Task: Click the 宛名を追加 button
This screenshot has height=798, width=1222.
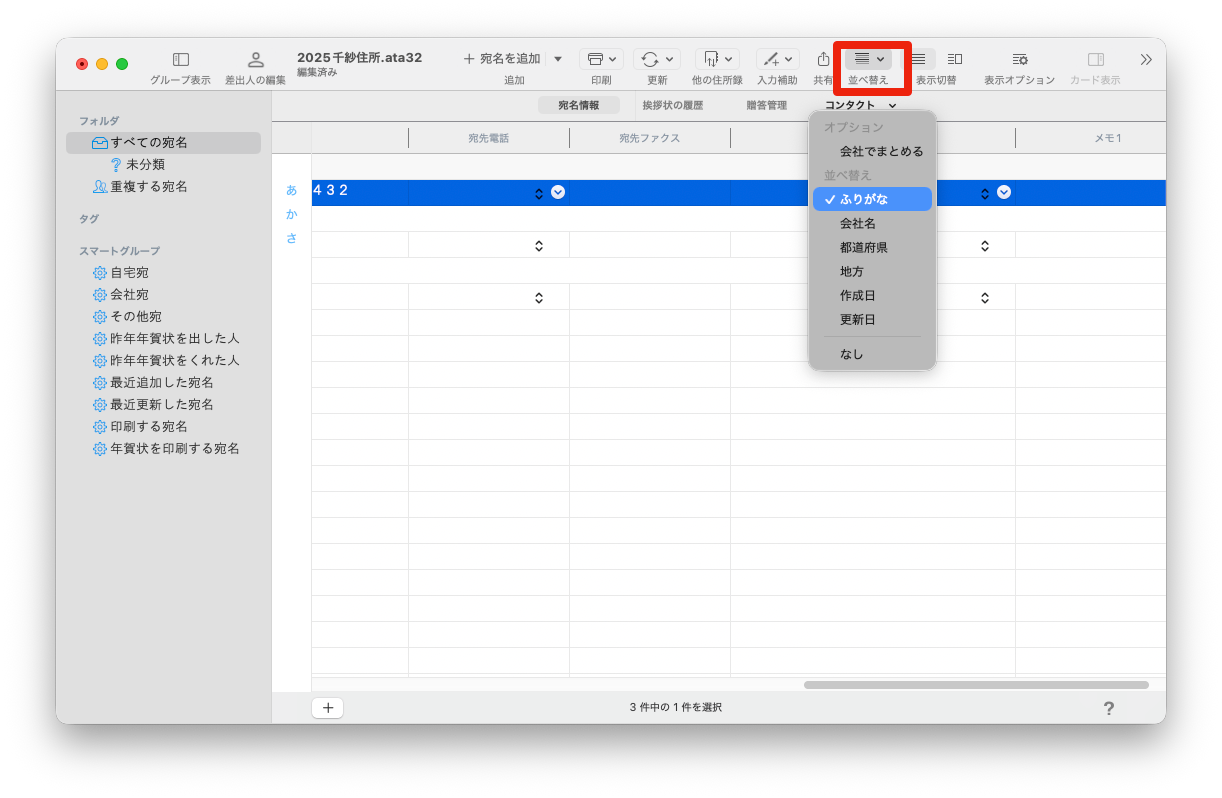Action: [x=502, y=59]
